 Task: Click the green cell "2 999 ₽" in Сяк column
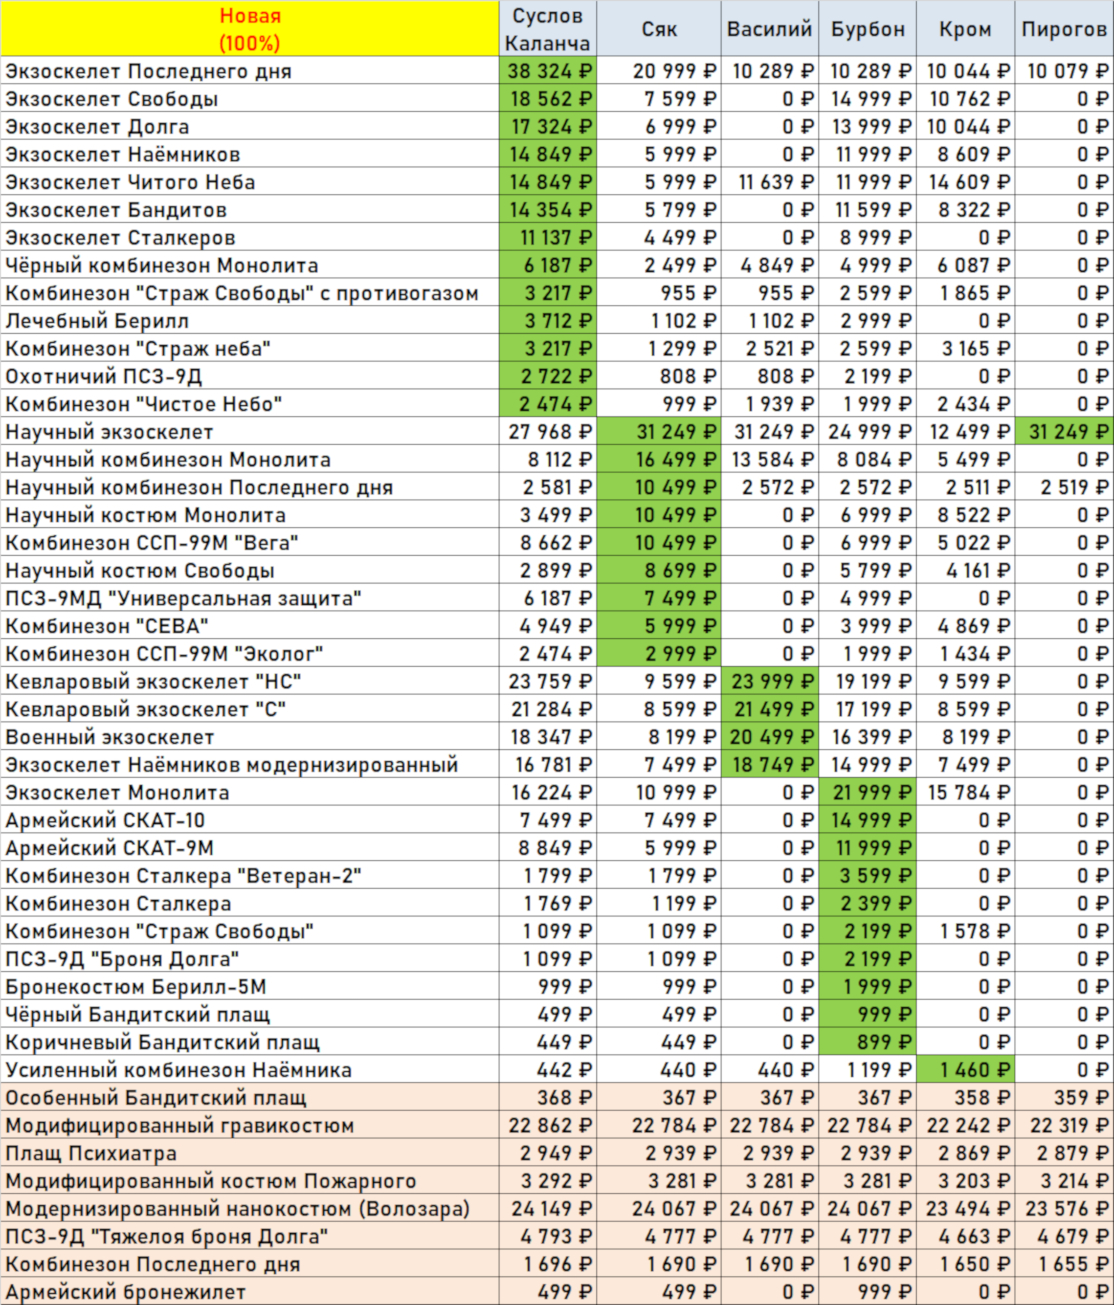659,654
